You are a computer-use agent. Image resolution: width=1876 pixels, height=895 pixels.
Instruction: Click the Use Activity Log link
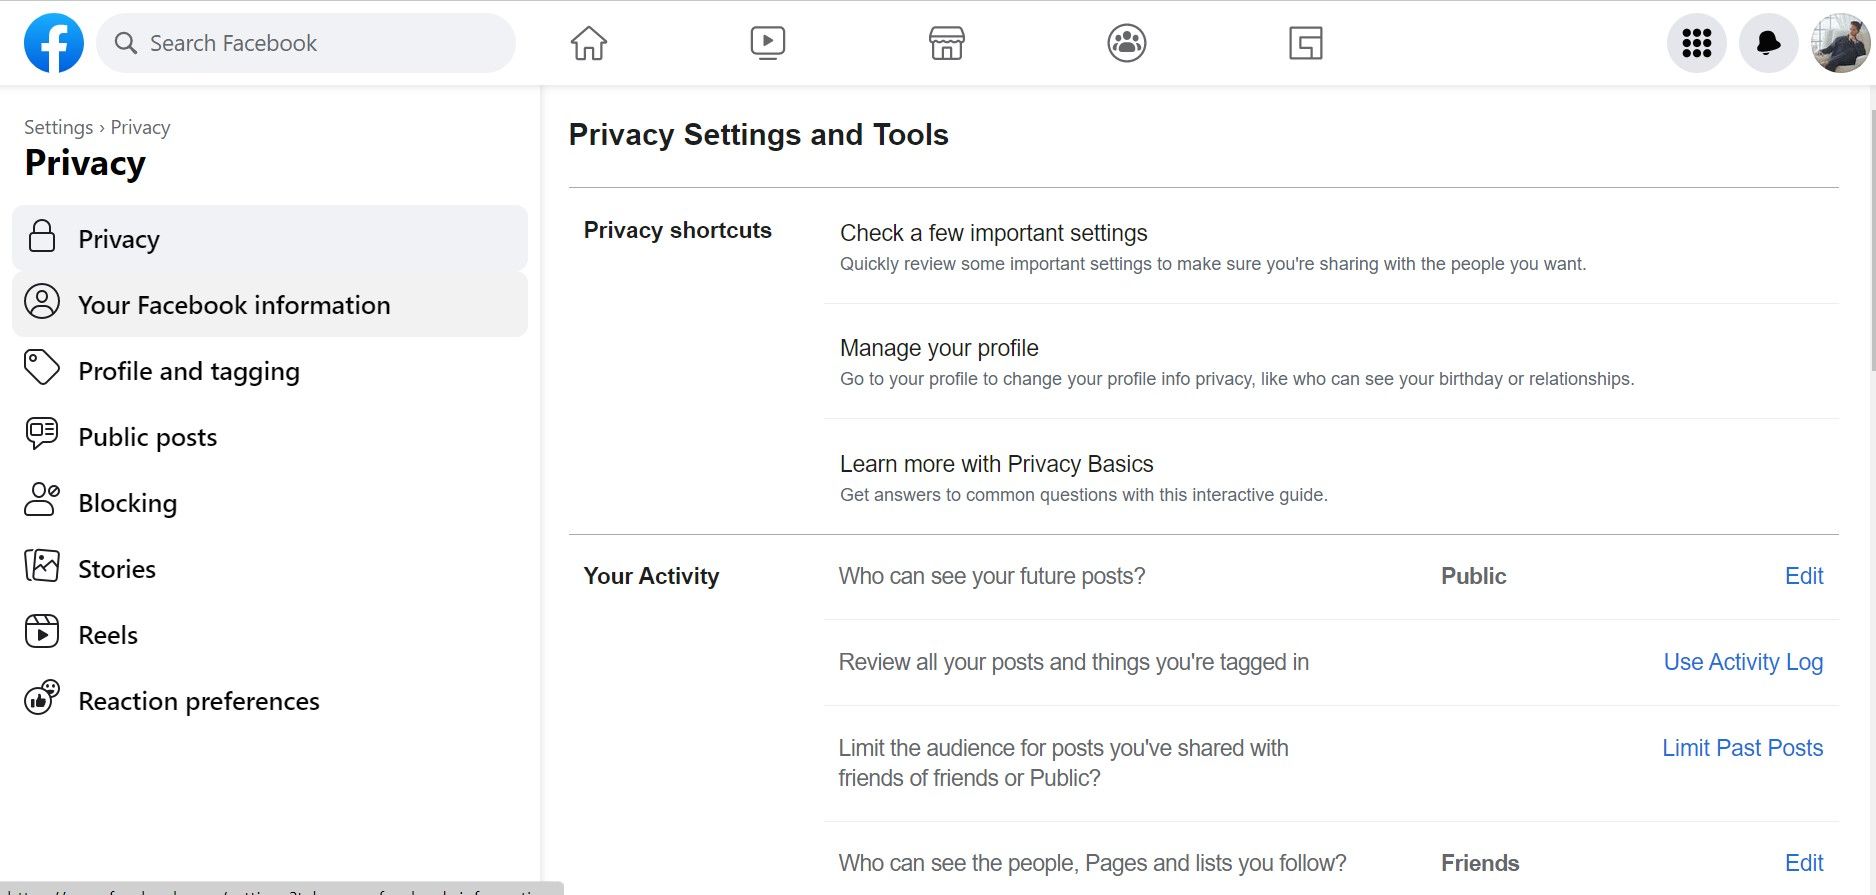point(1742,662)
